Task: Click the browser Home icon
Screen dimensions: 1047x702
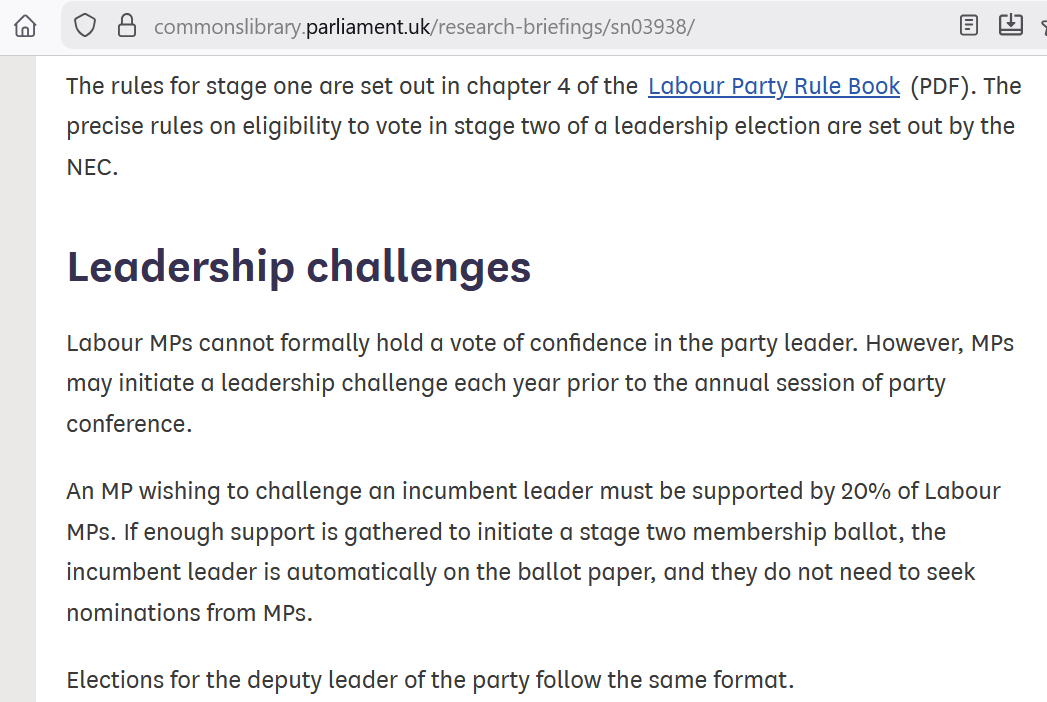Action: (x=24, y=26)
